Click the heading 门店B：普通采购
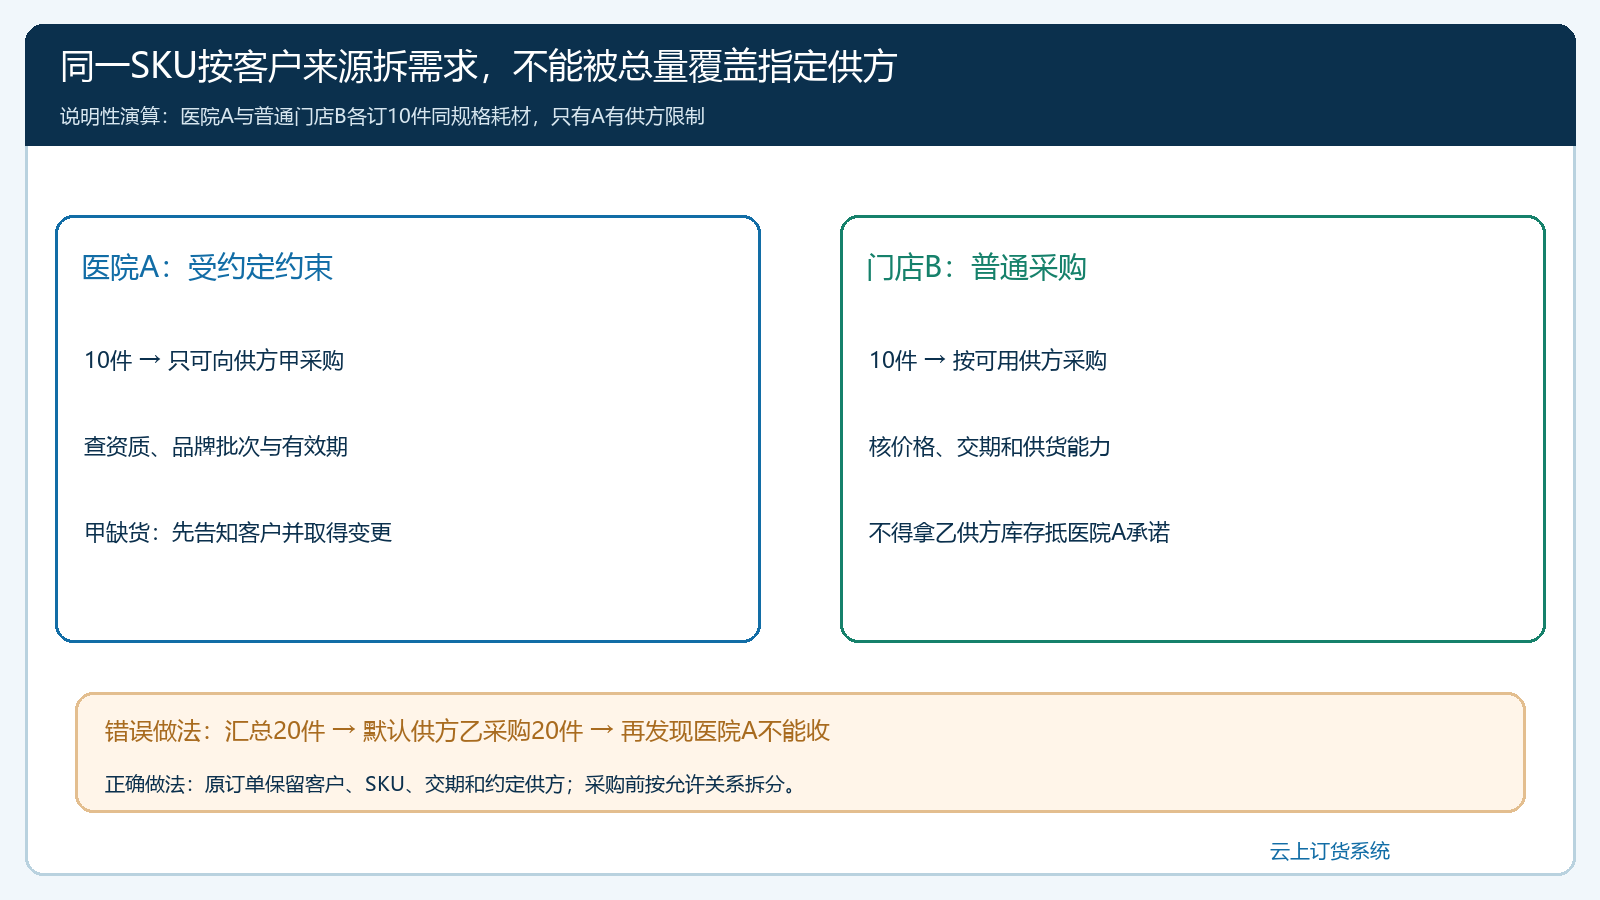The image size is (1600, 900). coord(976,267)
